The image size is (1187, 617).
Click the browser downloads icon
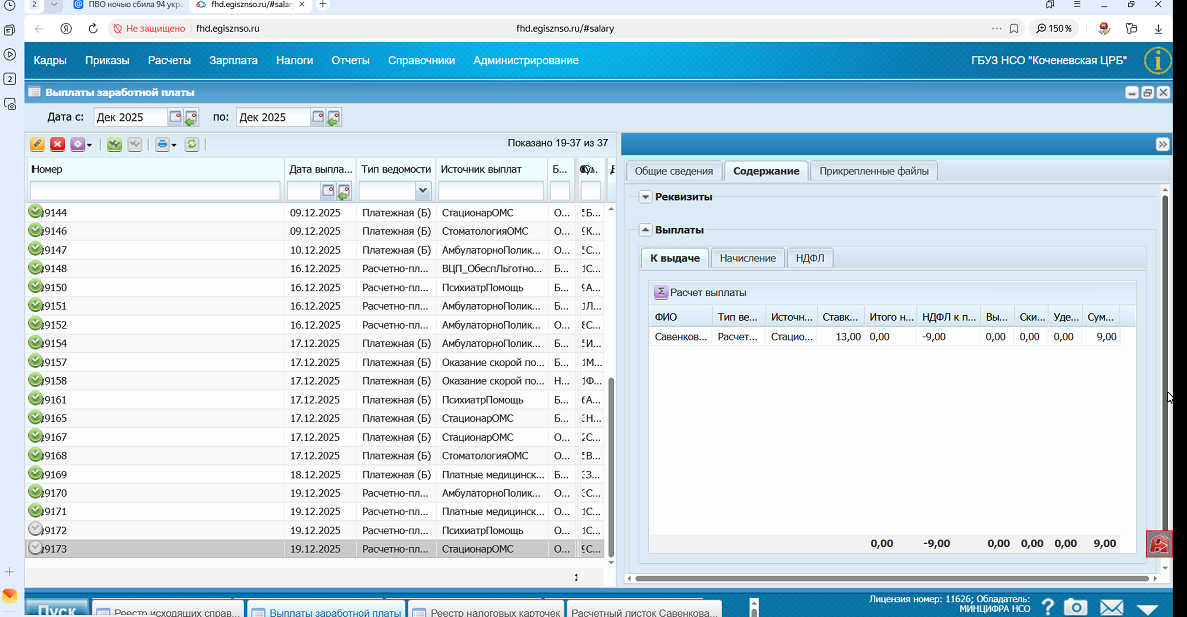coord(1158,29)
